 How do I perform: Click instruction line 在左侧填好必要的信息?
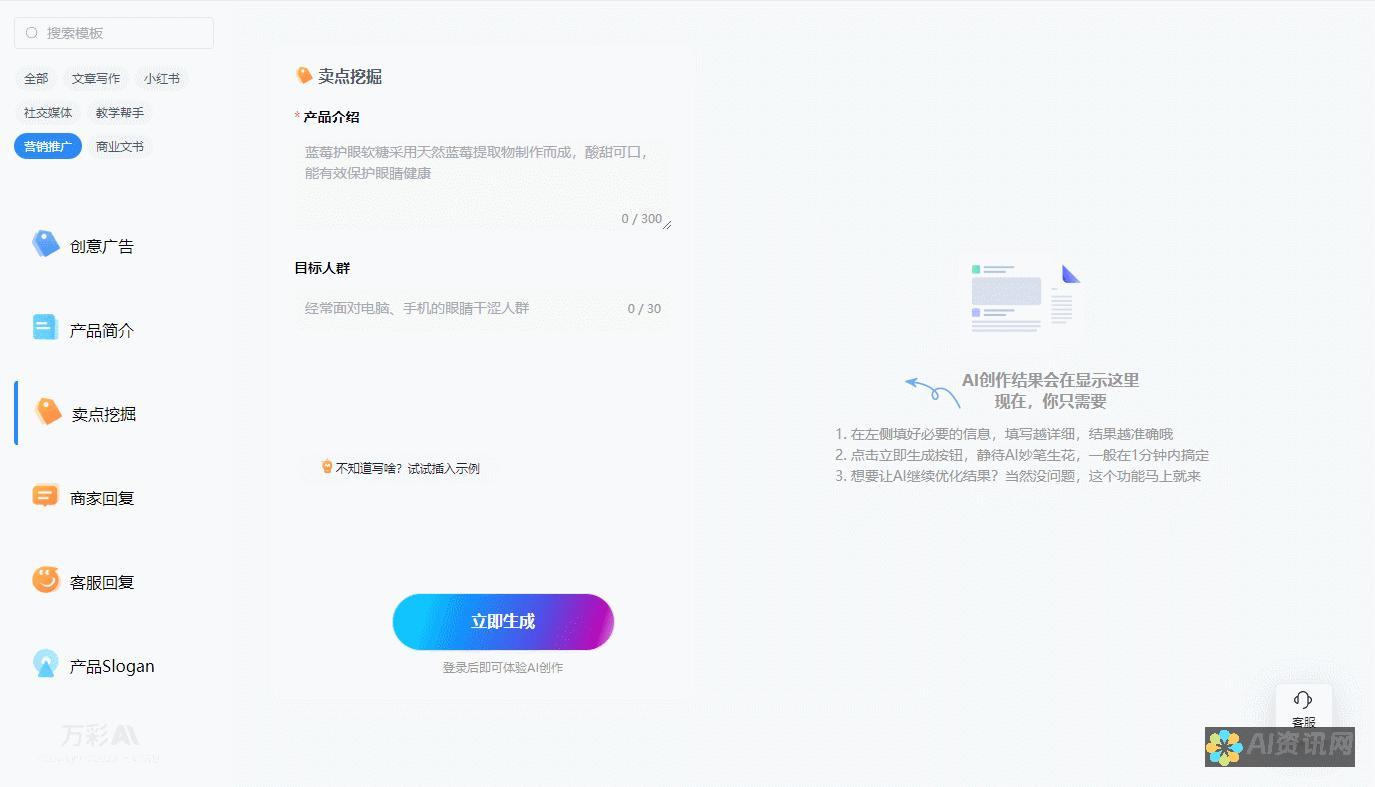coord(1004,434)
